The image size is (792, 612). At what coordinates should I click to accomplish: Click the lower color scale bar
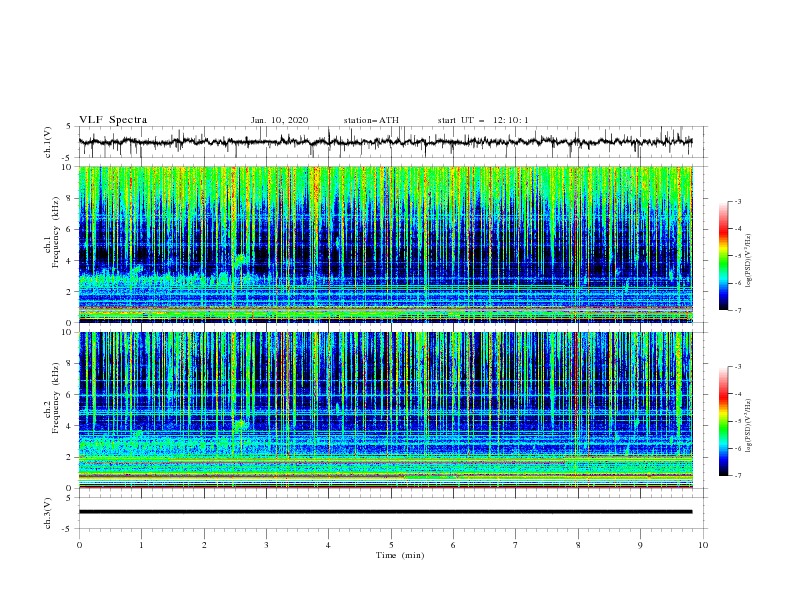pos(723,421)
